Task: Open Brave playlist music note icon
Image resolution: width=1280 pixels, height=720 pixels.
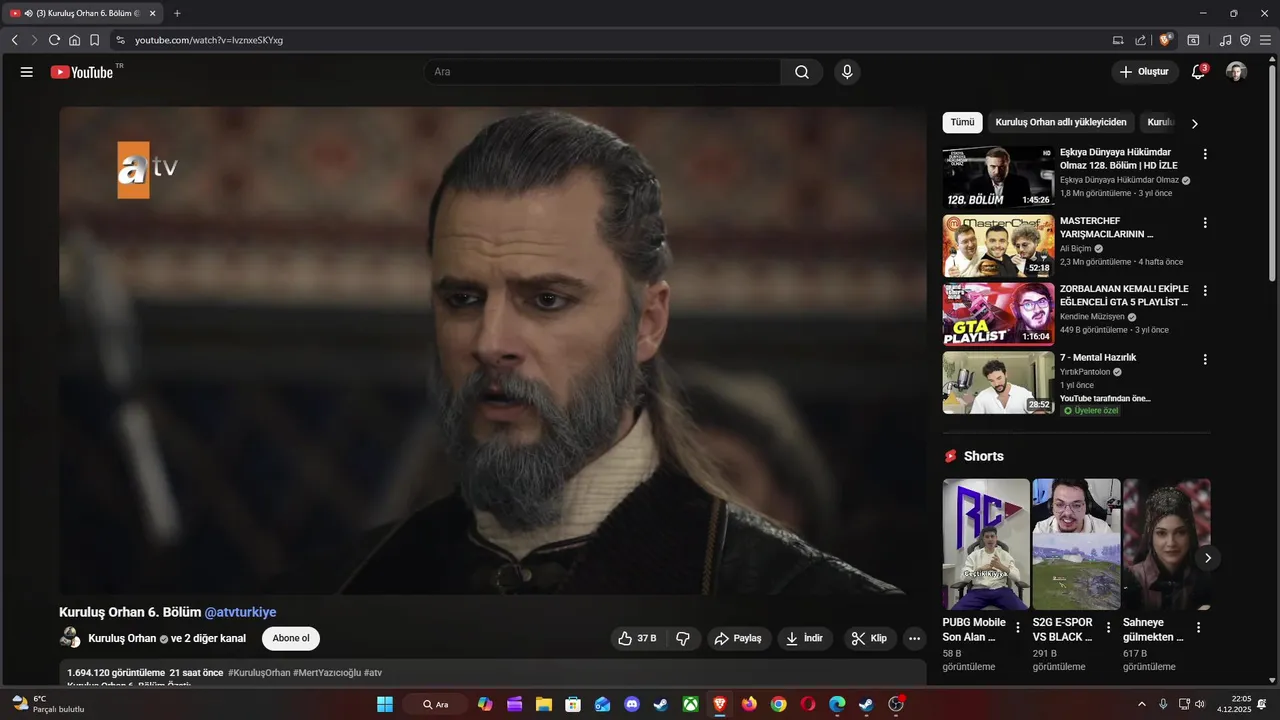Action: coord(1226,40)
